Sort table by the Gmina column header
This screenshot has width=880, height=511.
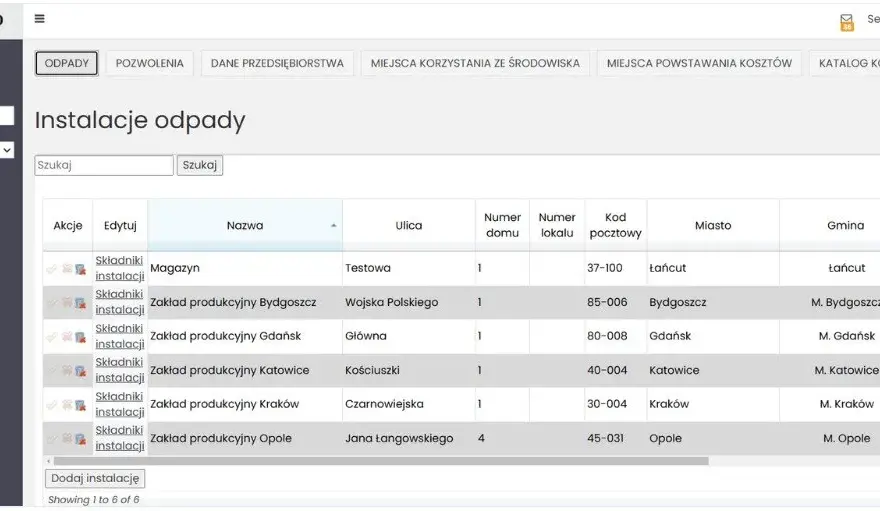coord(831,225)
